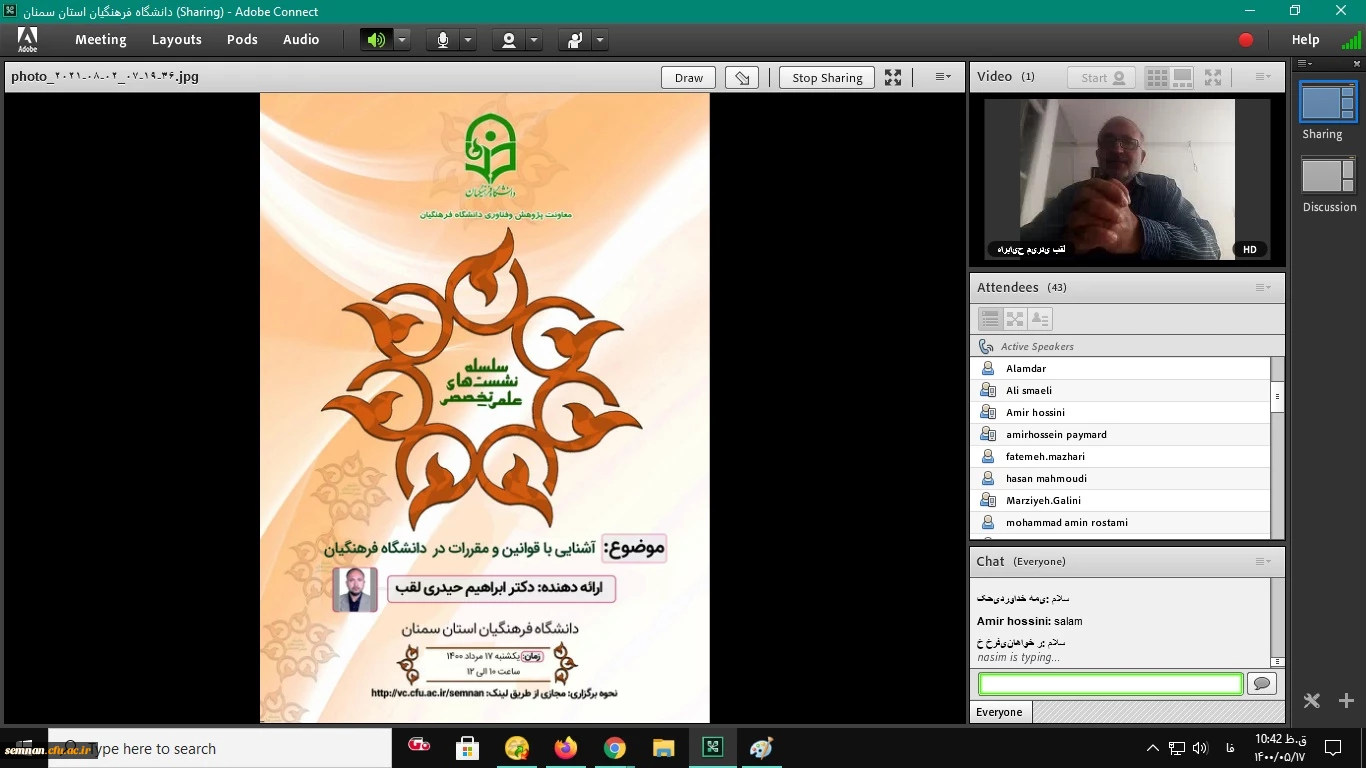Add new layout with plus icon
Viewport: 1366px width, 768px height.
[1346, 701]
